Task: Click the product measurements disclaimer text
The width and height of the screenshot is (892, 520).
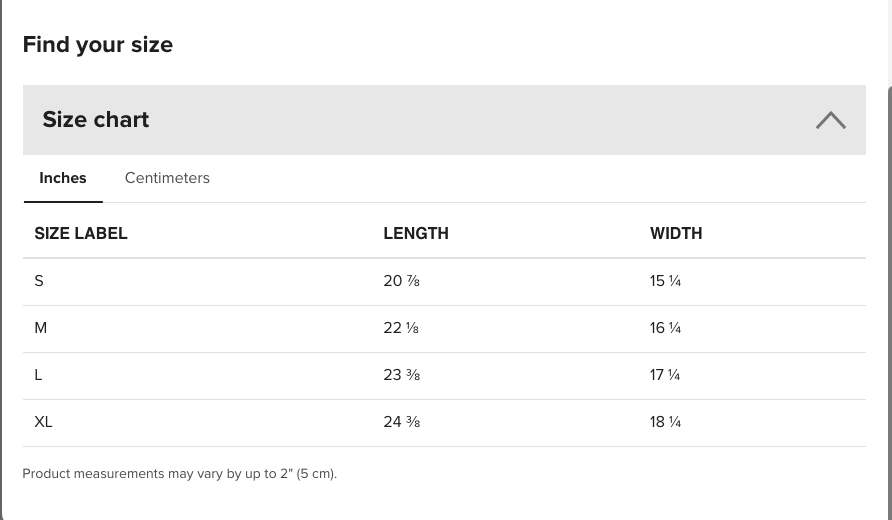Action: (180, 474)
